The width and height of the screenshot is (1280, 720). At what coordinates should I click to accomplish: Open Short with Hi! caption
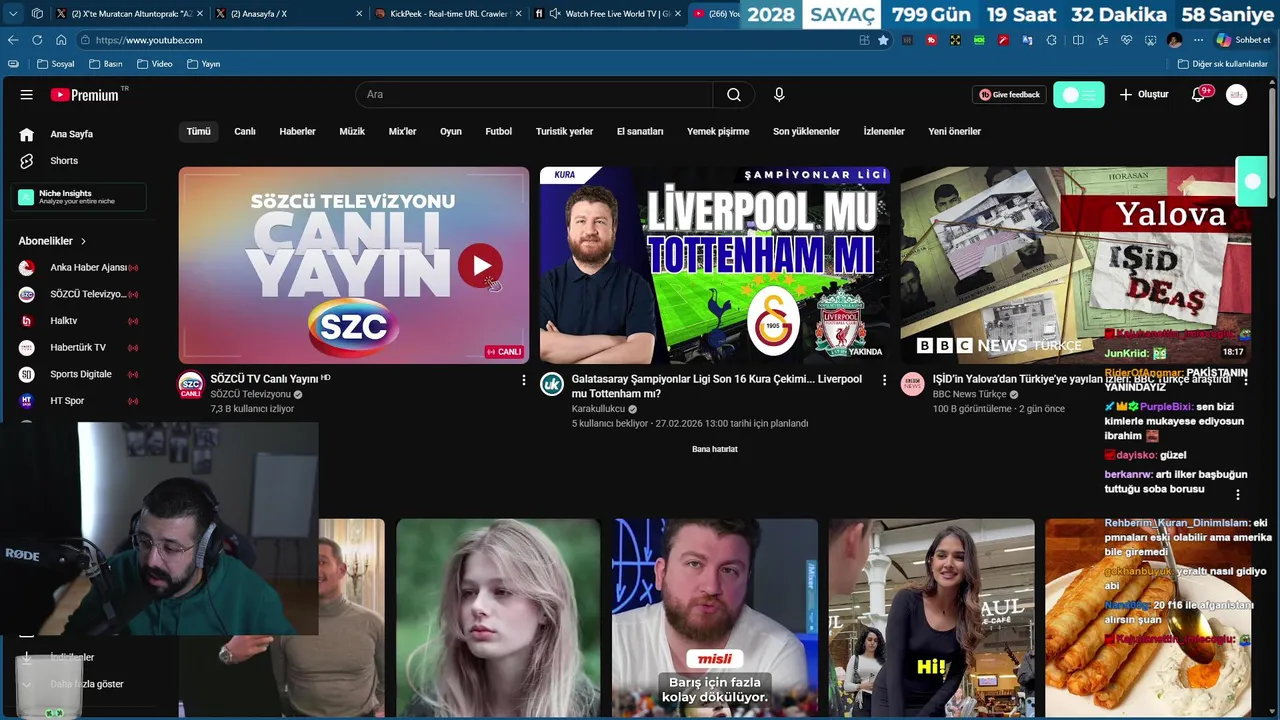pyautogui.click(x=931, y=618)
